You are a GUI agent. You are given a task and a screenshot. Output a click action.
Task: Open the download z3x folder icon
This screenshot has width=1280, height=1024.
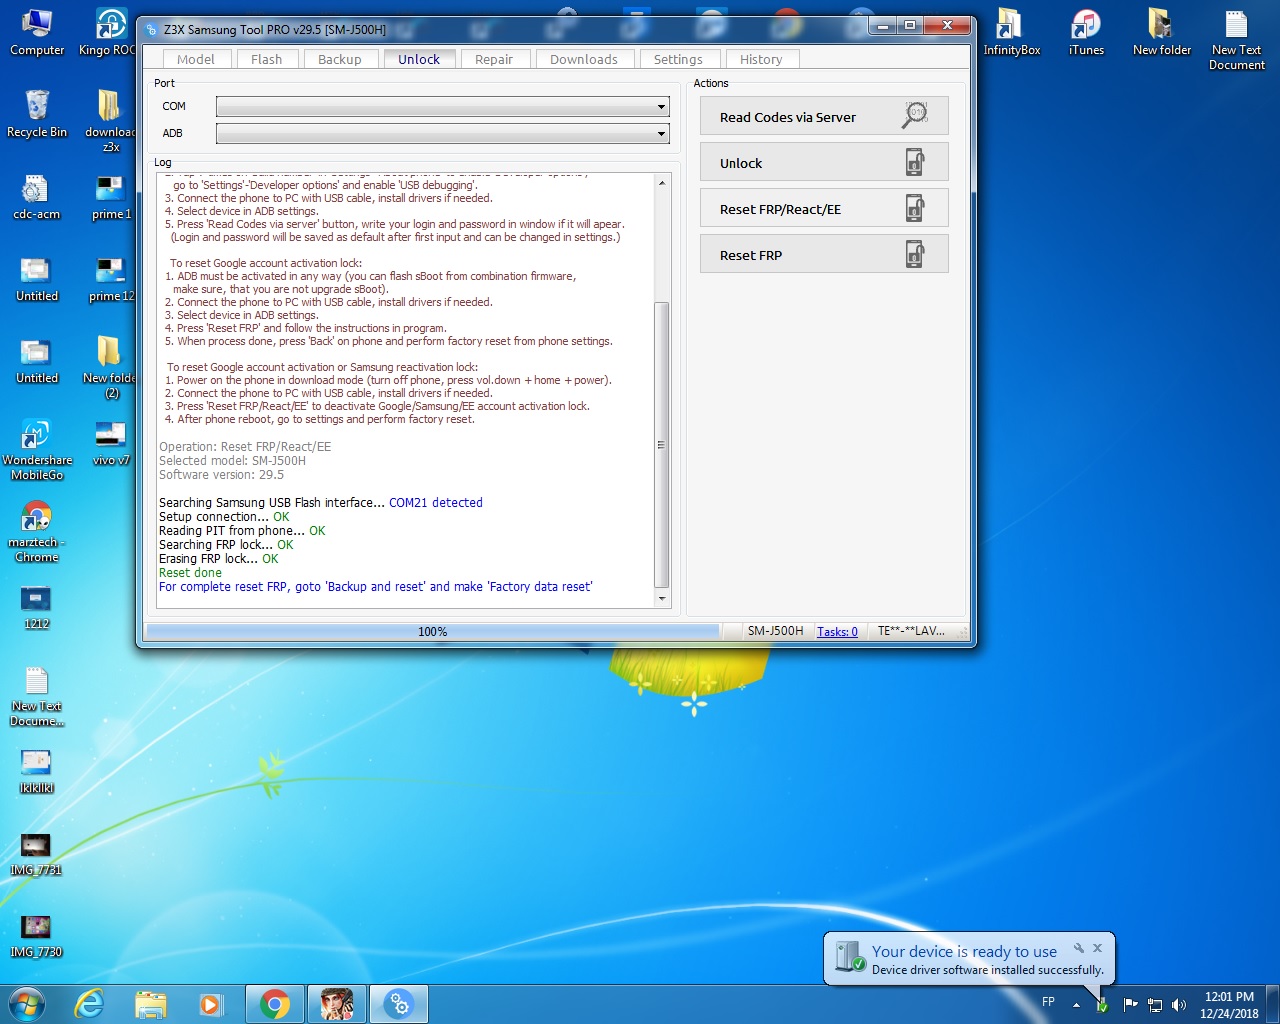pyautogui.click(x=110, y=120)
